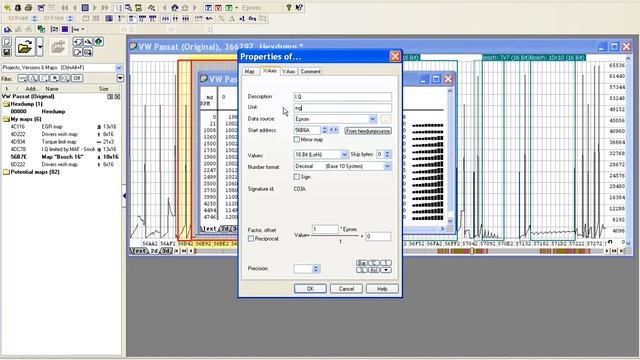640x360 pixels.
Task: Click the Description input field
Action: (x=342, y=97)
